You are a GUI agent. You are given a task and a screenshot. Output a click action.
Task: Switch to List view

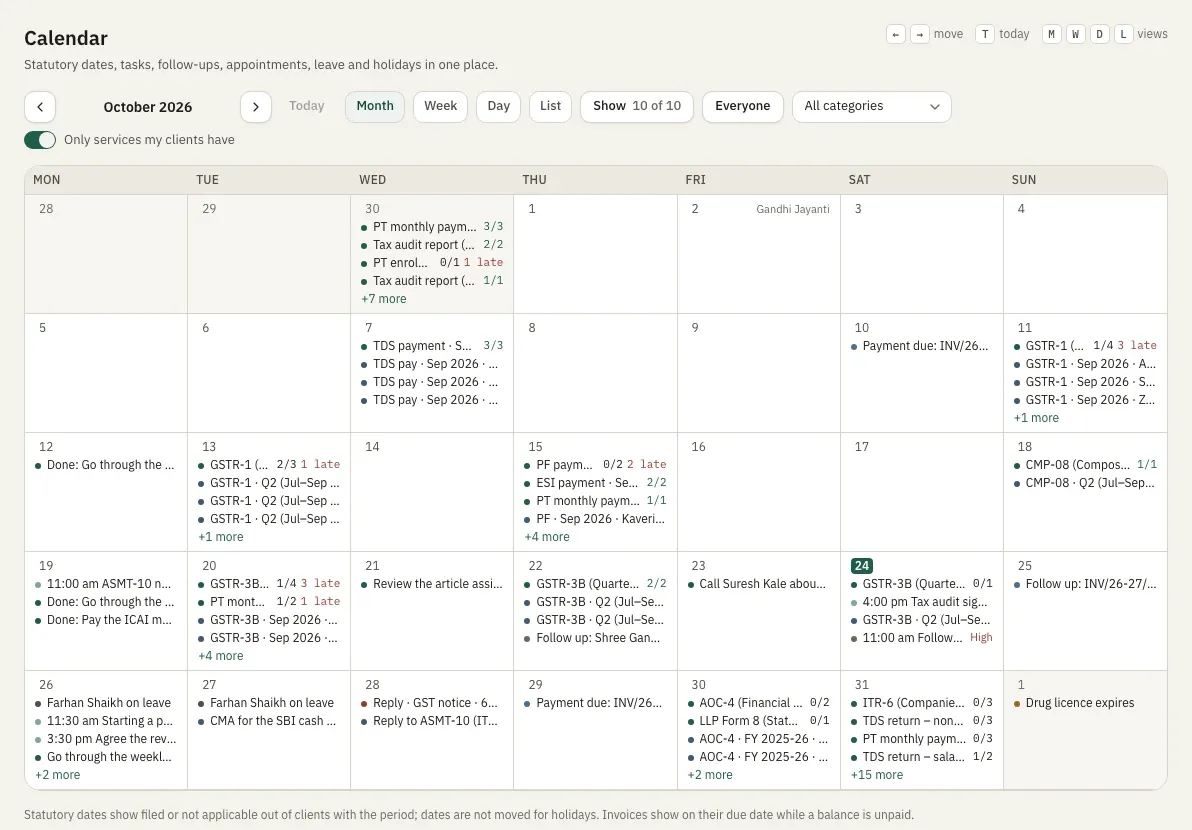(x=550, y=107)
